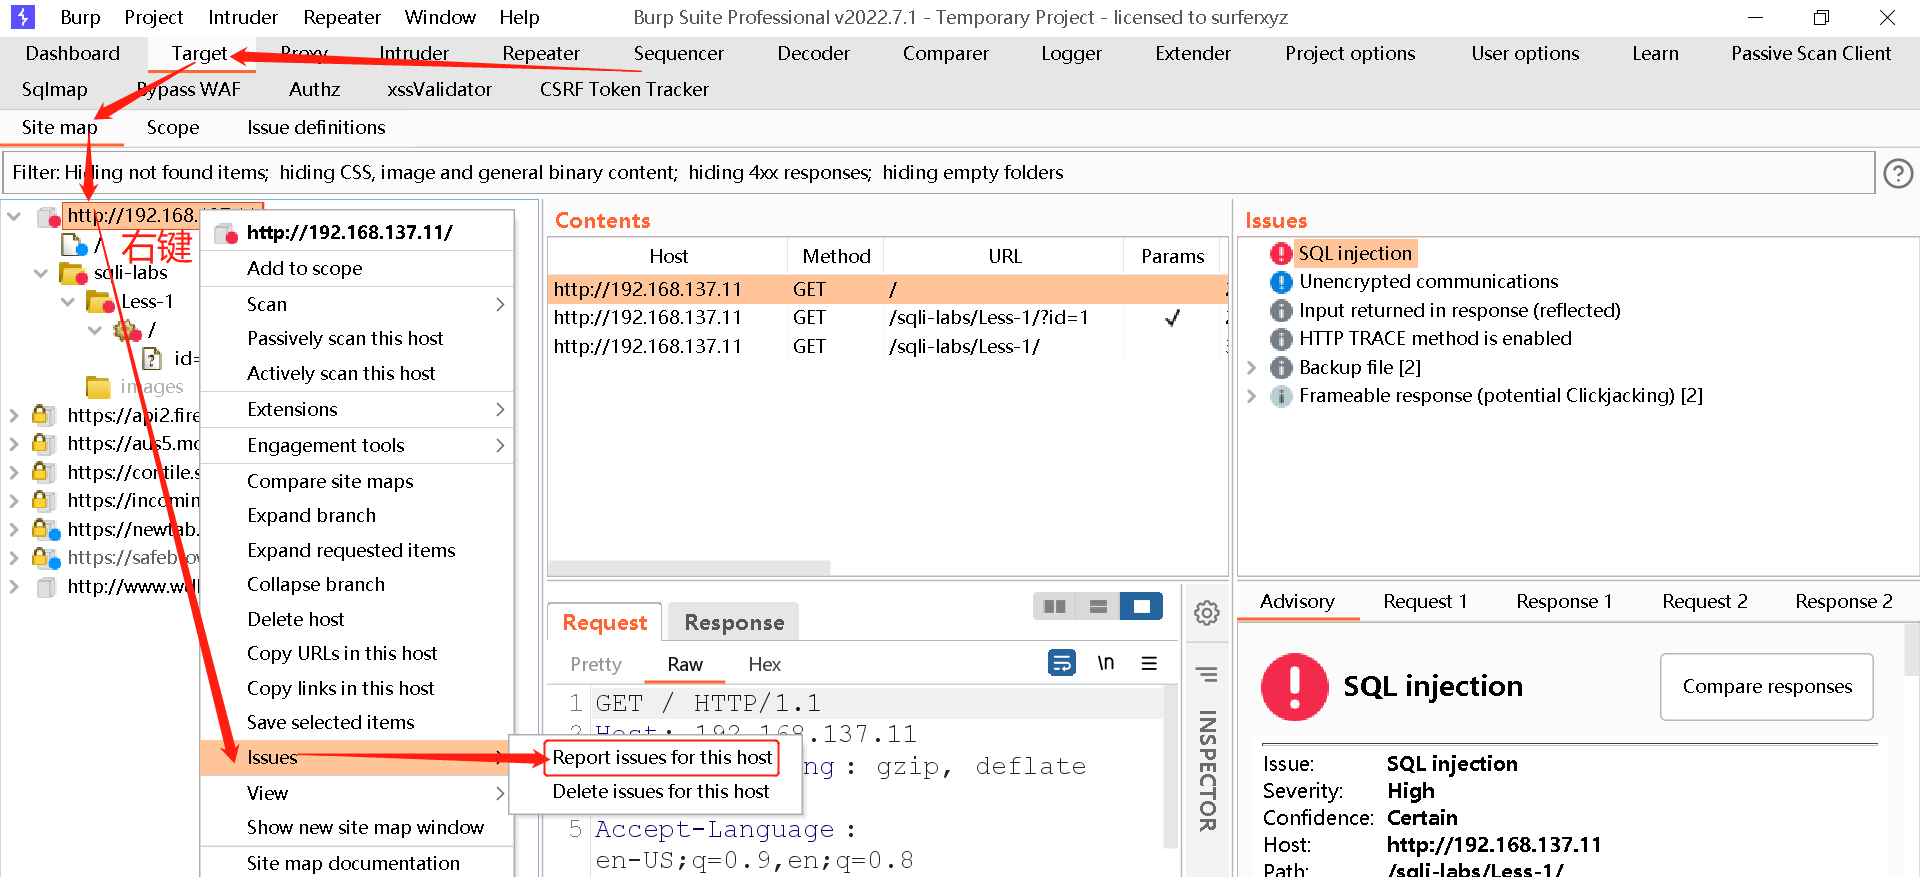Click the Backup file issue icon
This screenshot has width=1920, height=877.
tap(1281, 368)
